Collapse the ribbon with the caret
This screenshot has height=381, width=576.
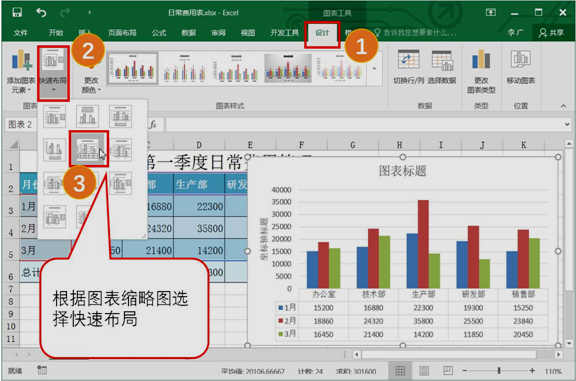coord(563,106)
